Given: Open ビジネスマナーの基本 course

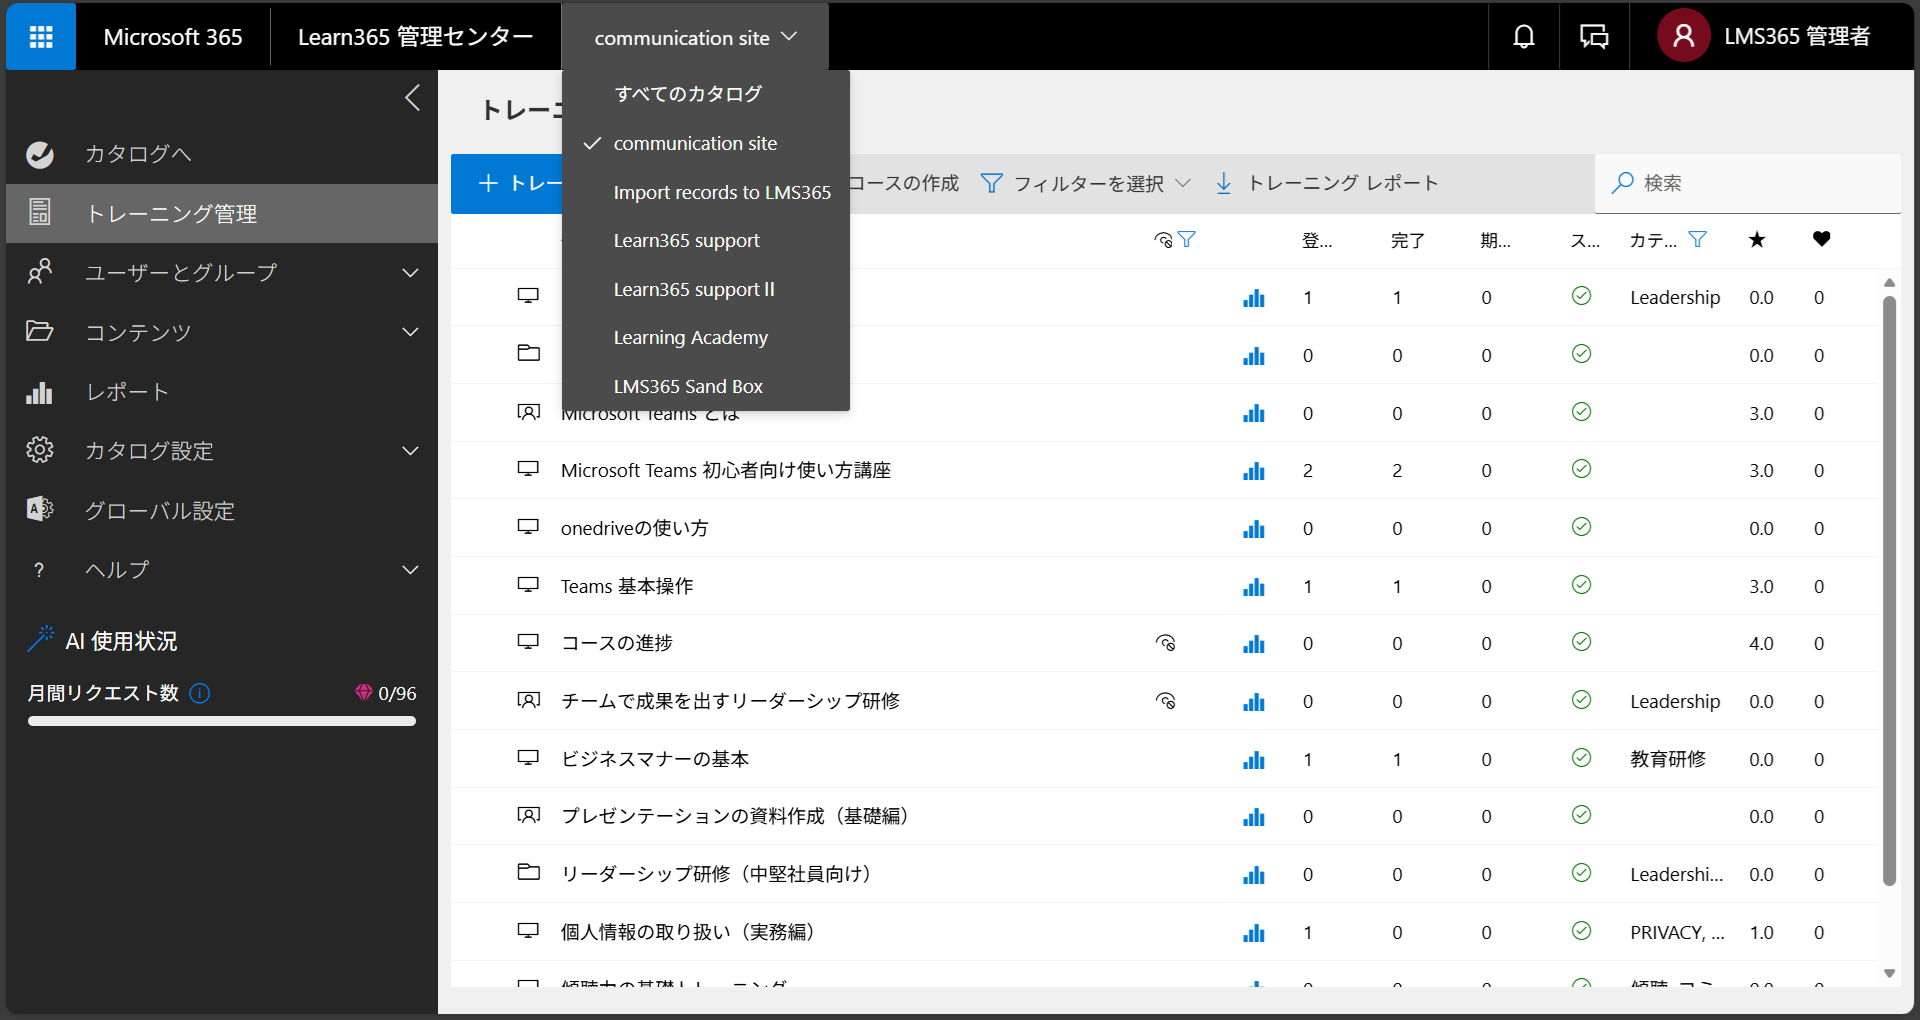Looking at the screenshot, I should (655, 759).
